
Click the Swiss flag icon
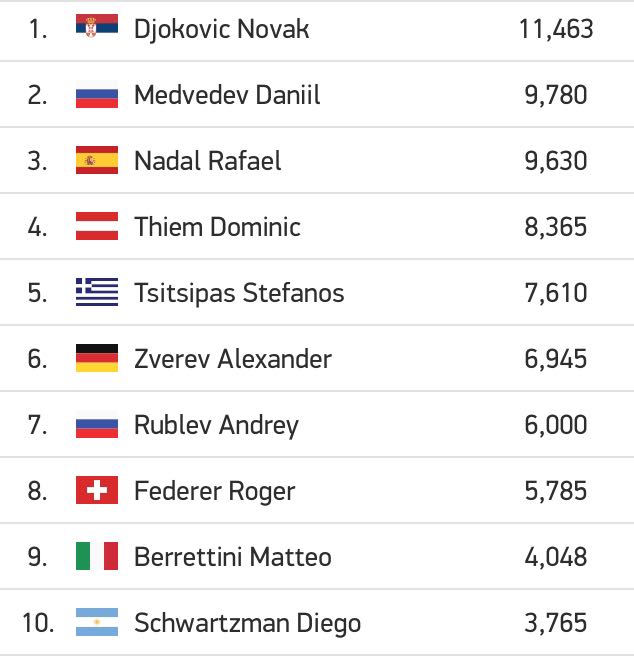tap(97, 490)
